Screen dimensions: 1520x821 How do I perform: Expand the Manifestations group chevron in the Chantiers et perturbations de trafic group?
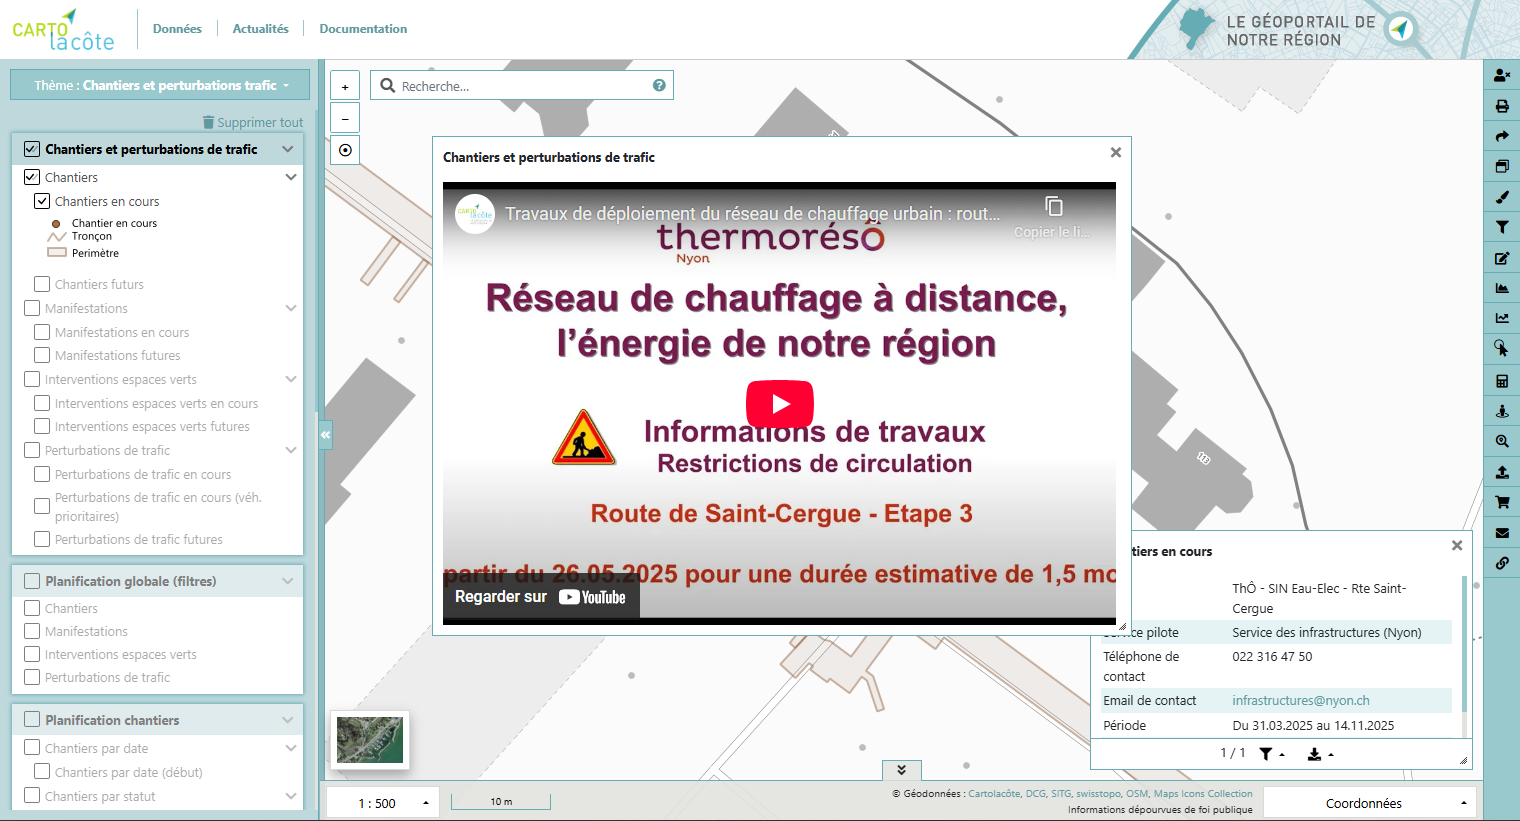pos(291,308)
